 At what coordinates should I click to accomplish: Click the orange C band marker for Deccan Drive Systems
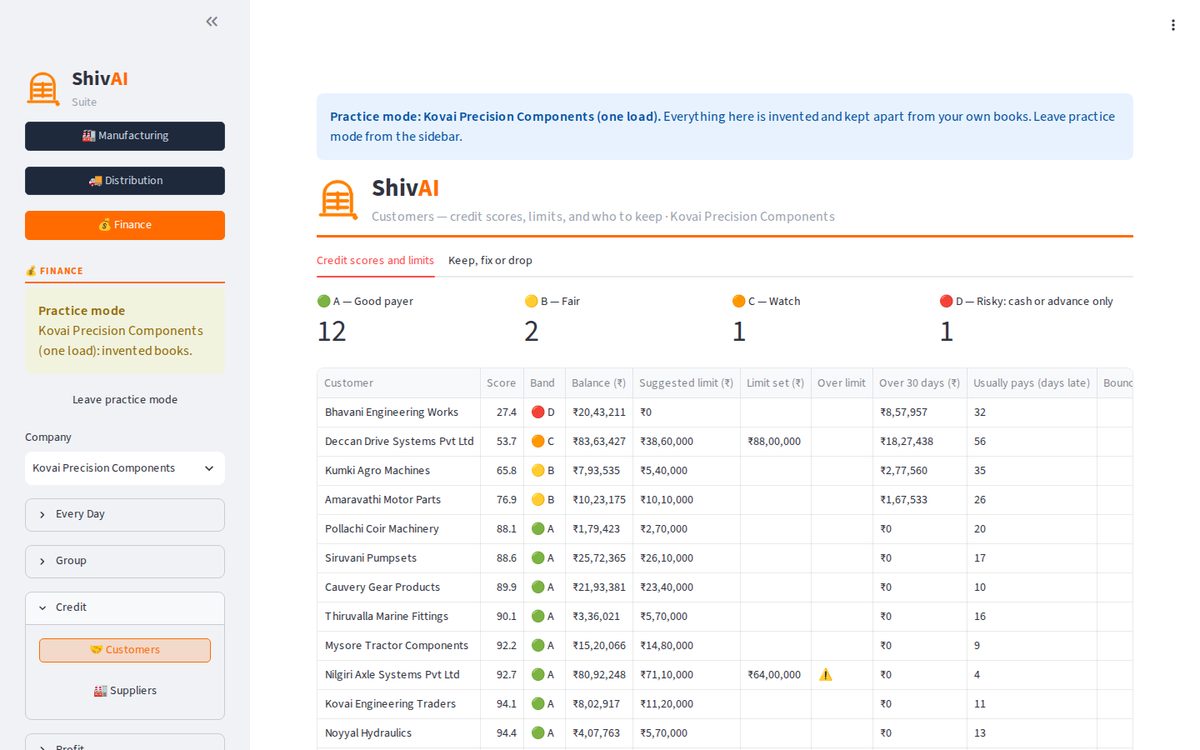point(538,441)
